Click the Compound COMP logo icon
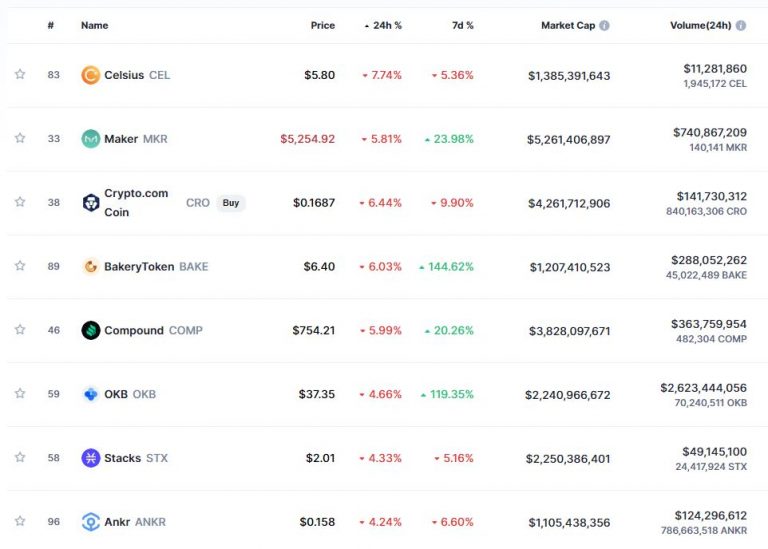 [90, 330]
